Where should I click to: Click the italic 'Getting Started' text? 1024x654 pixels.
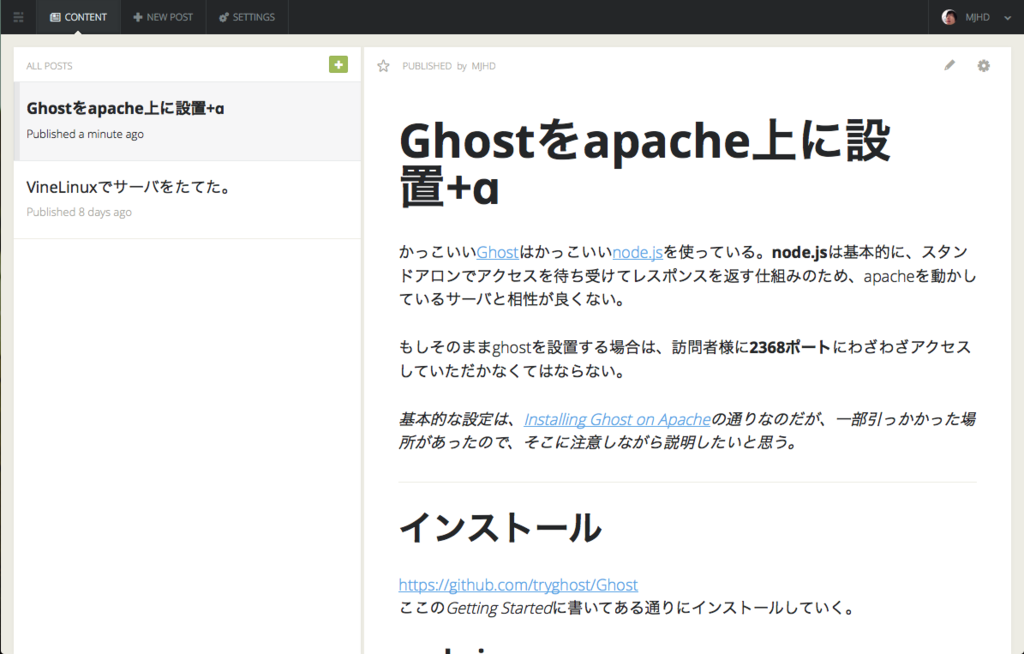(499, 608)
